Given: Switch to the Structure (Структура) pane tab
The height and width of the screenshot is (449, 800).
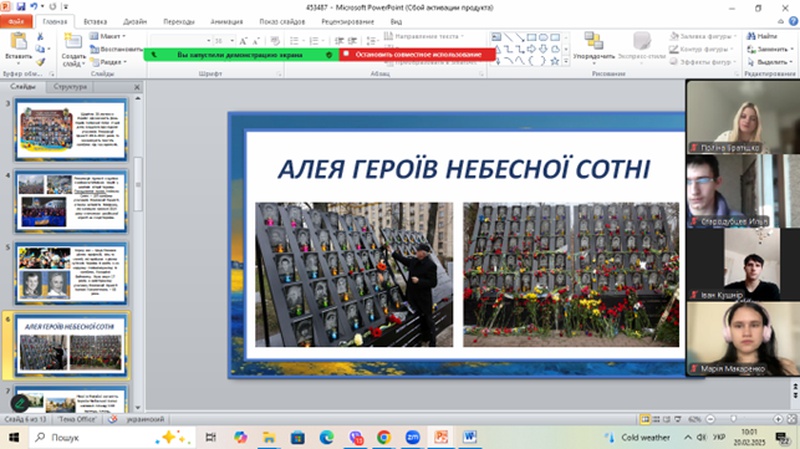Looking at the screenshot, I should [x=71, y=87].
